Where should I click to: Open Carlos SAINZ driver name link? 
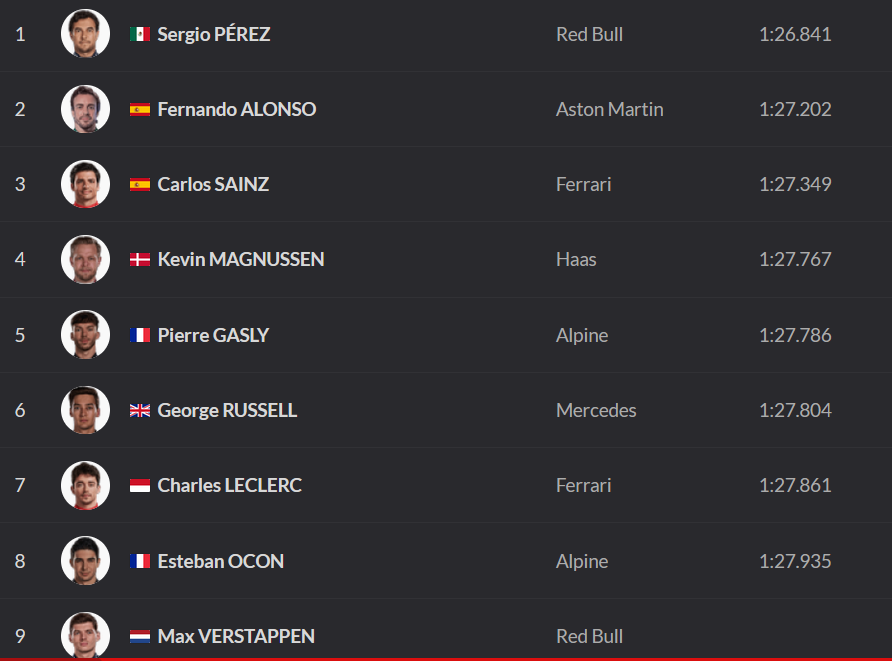tap(213, 184)
